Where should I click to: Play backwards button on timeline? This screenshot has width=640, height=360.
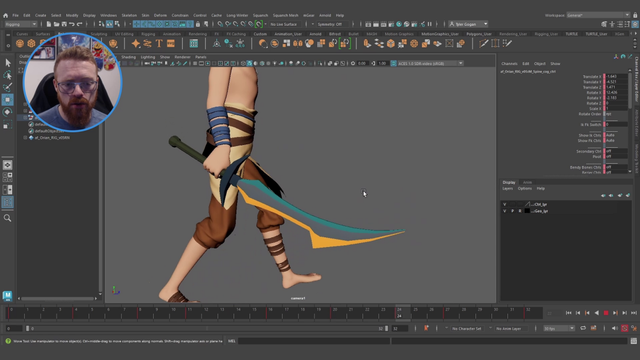pyautogui.click(x=596, y=313)
